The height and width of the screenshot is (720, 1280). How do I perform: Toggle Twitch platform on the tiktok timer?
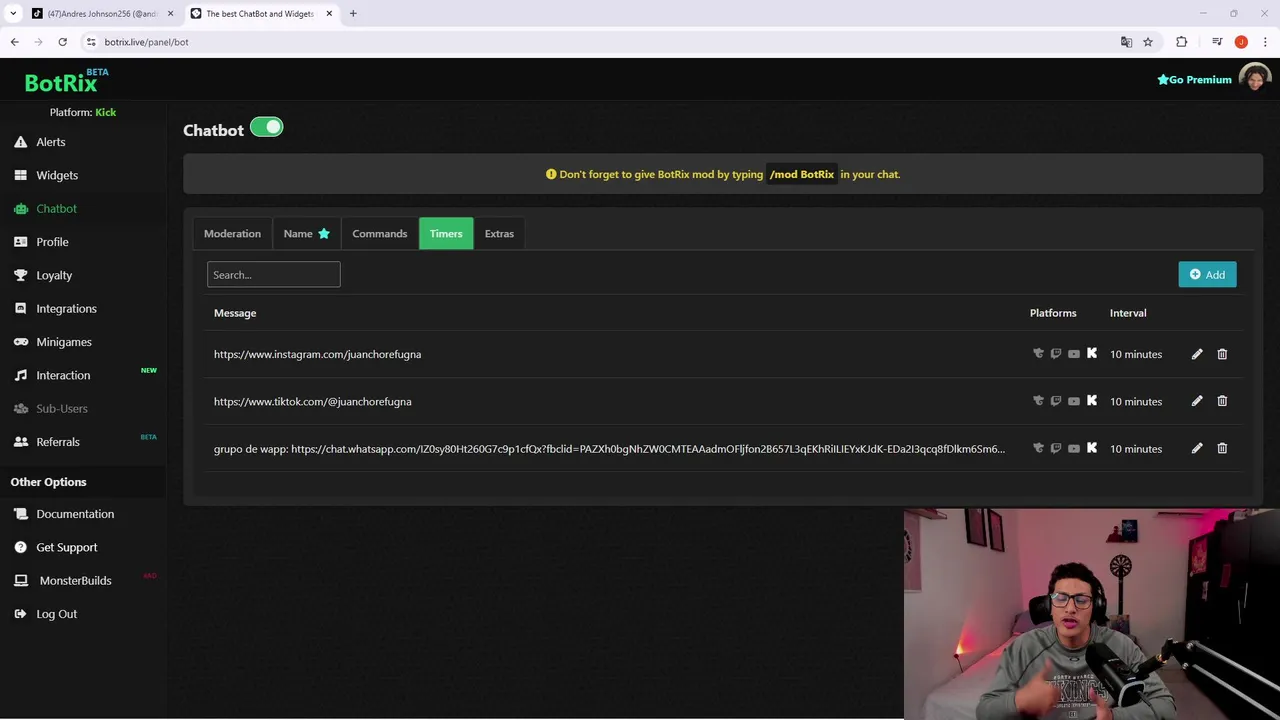pyautogui.click(x=1056, y=401)
